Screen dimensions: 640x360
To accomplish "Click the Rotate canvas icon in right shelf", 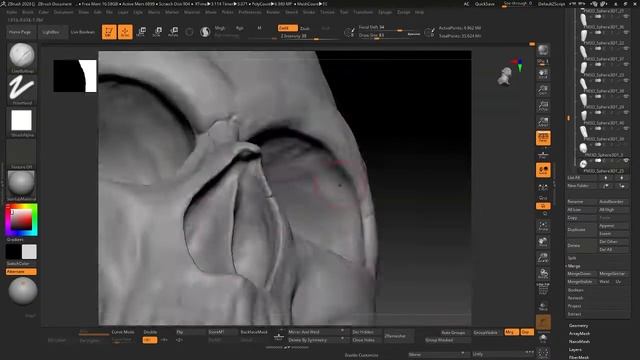I will [543, 274].
